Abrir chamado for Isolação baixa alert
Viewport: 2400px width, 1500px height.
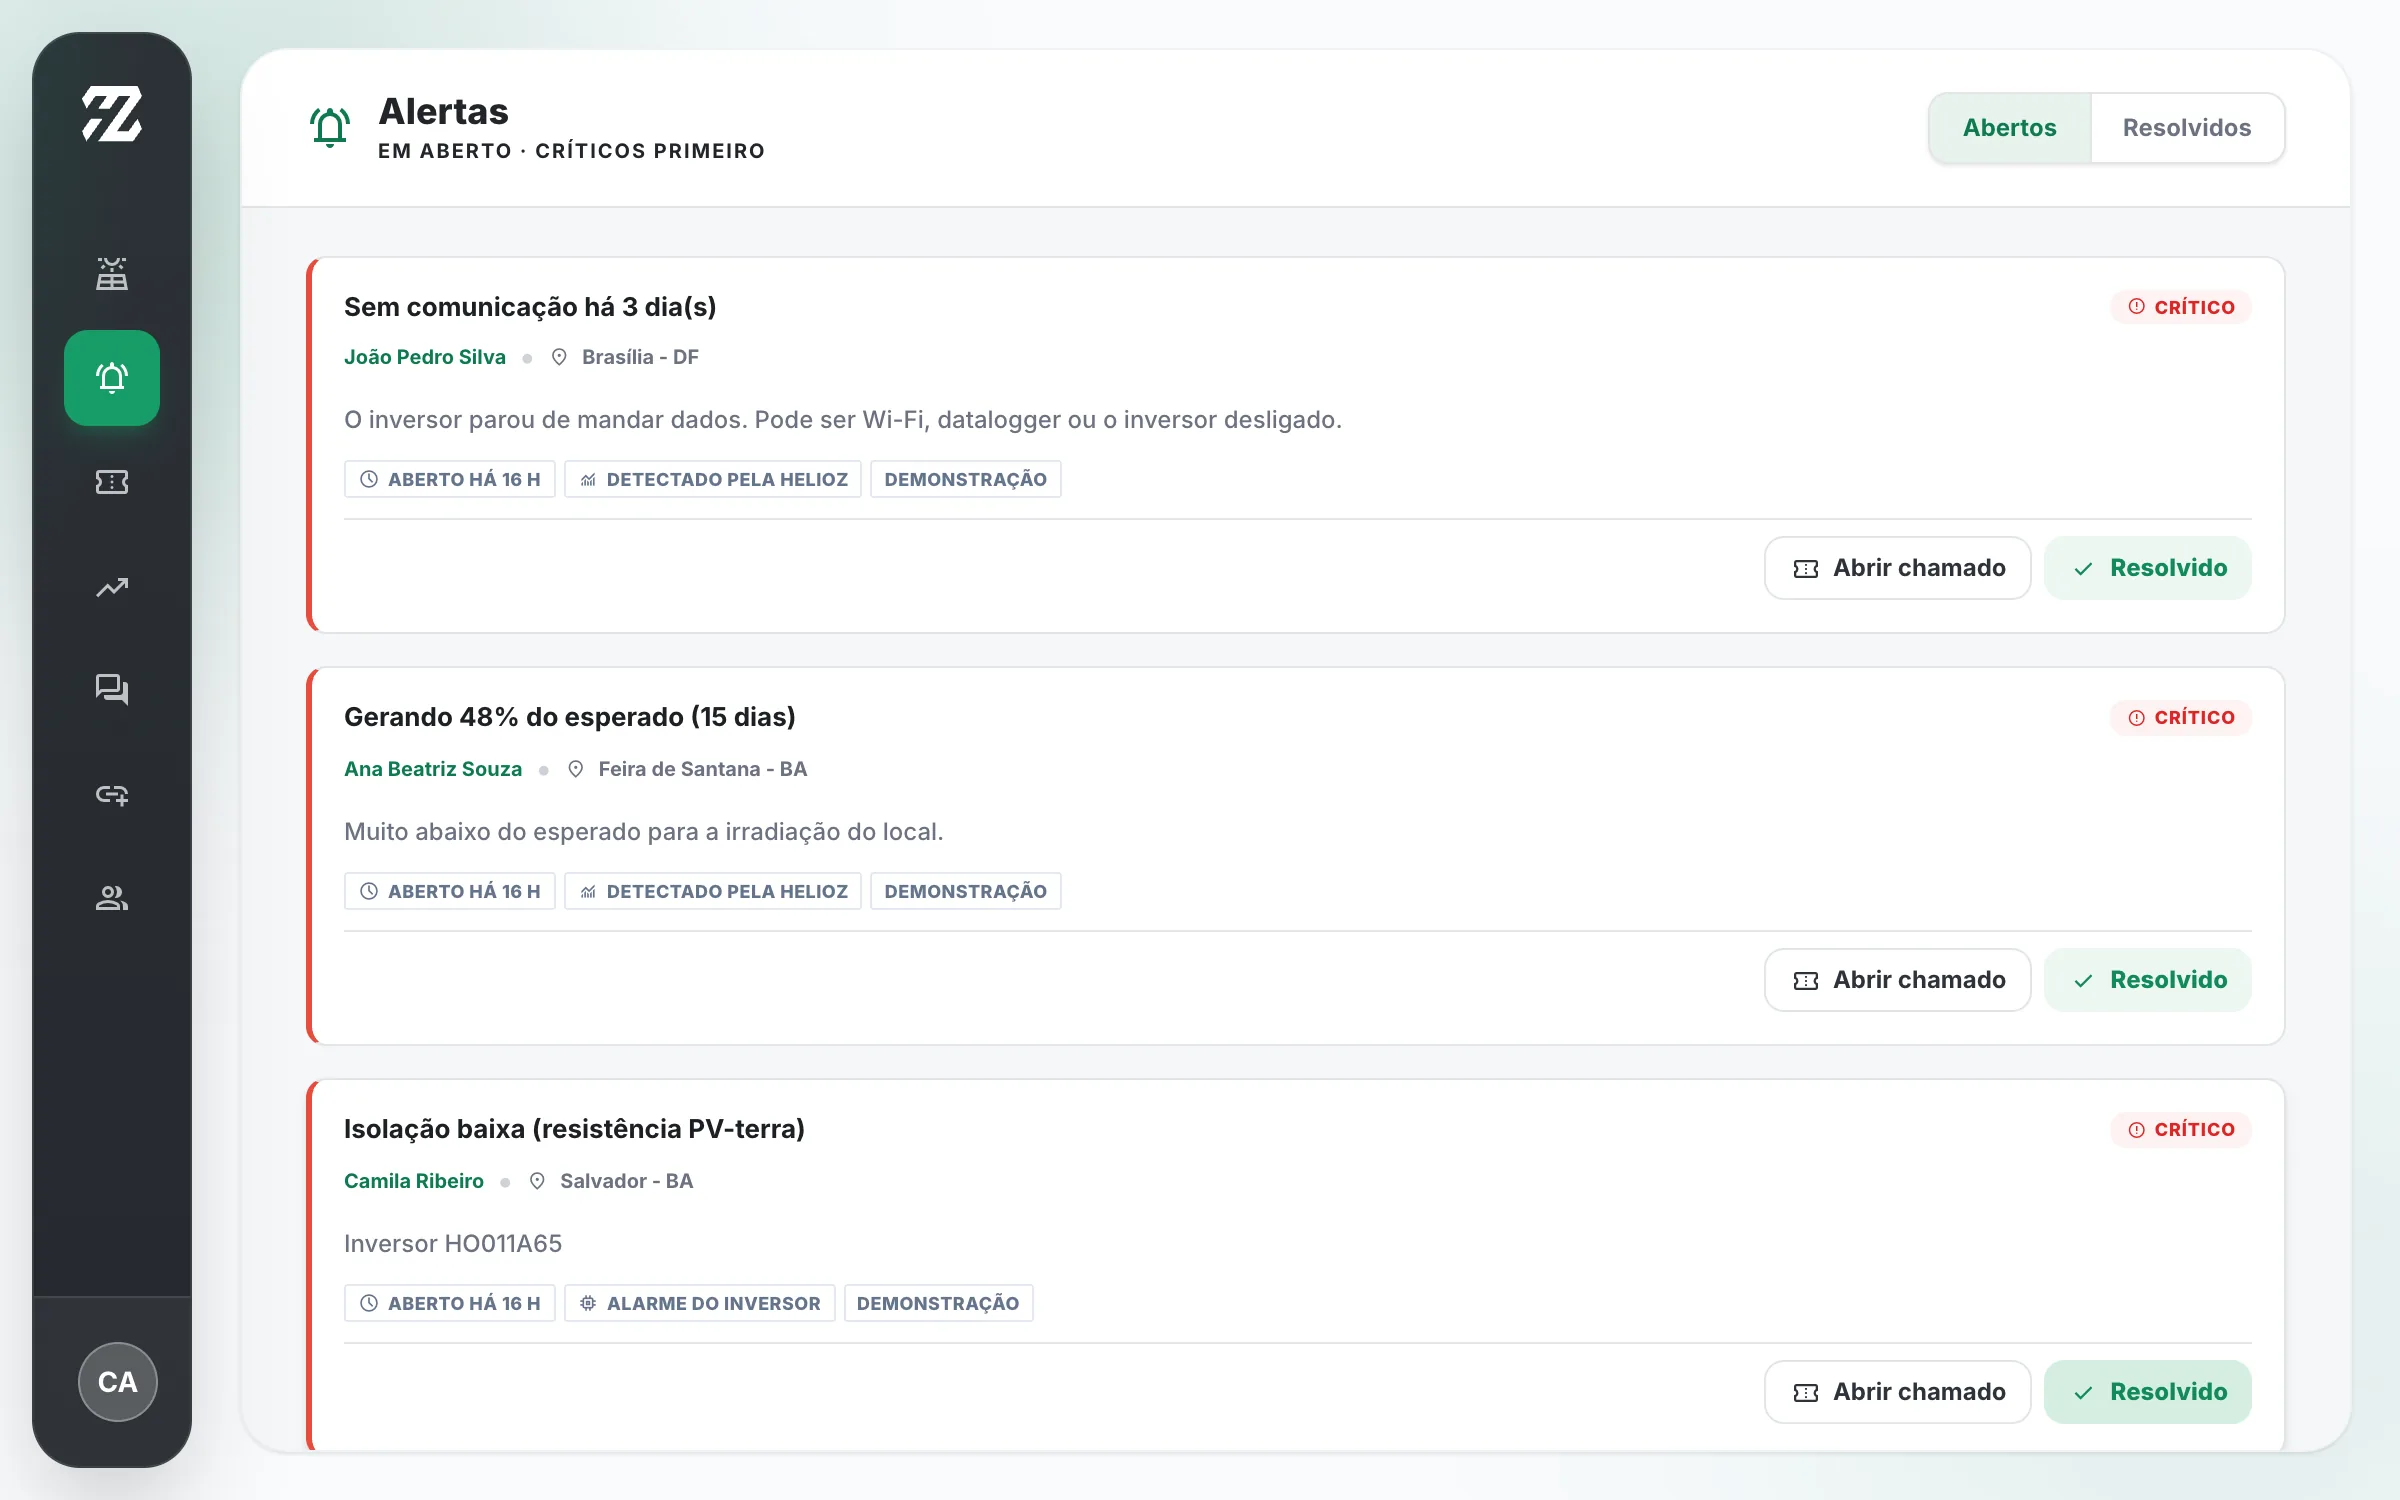[x=1898, y=1392]
